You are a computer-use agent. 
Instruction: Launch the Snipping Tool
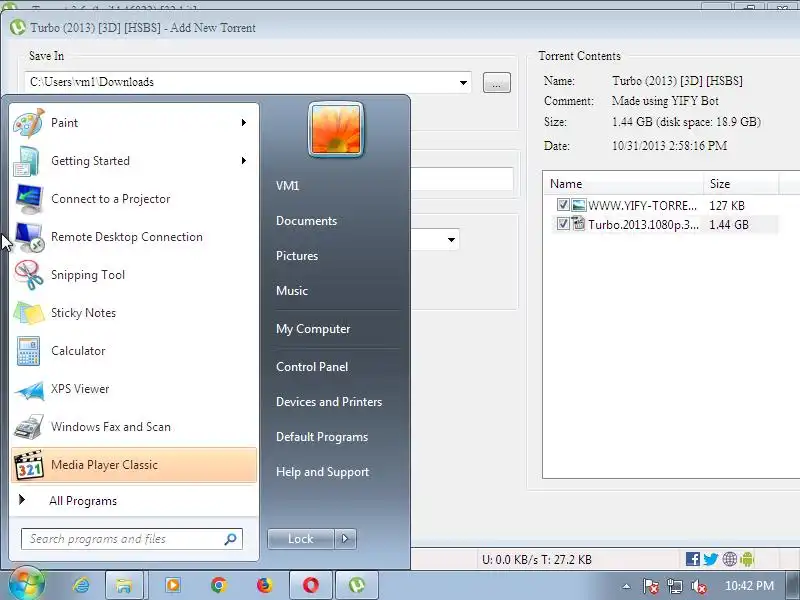pyautogui.click(x=134, y=275)
